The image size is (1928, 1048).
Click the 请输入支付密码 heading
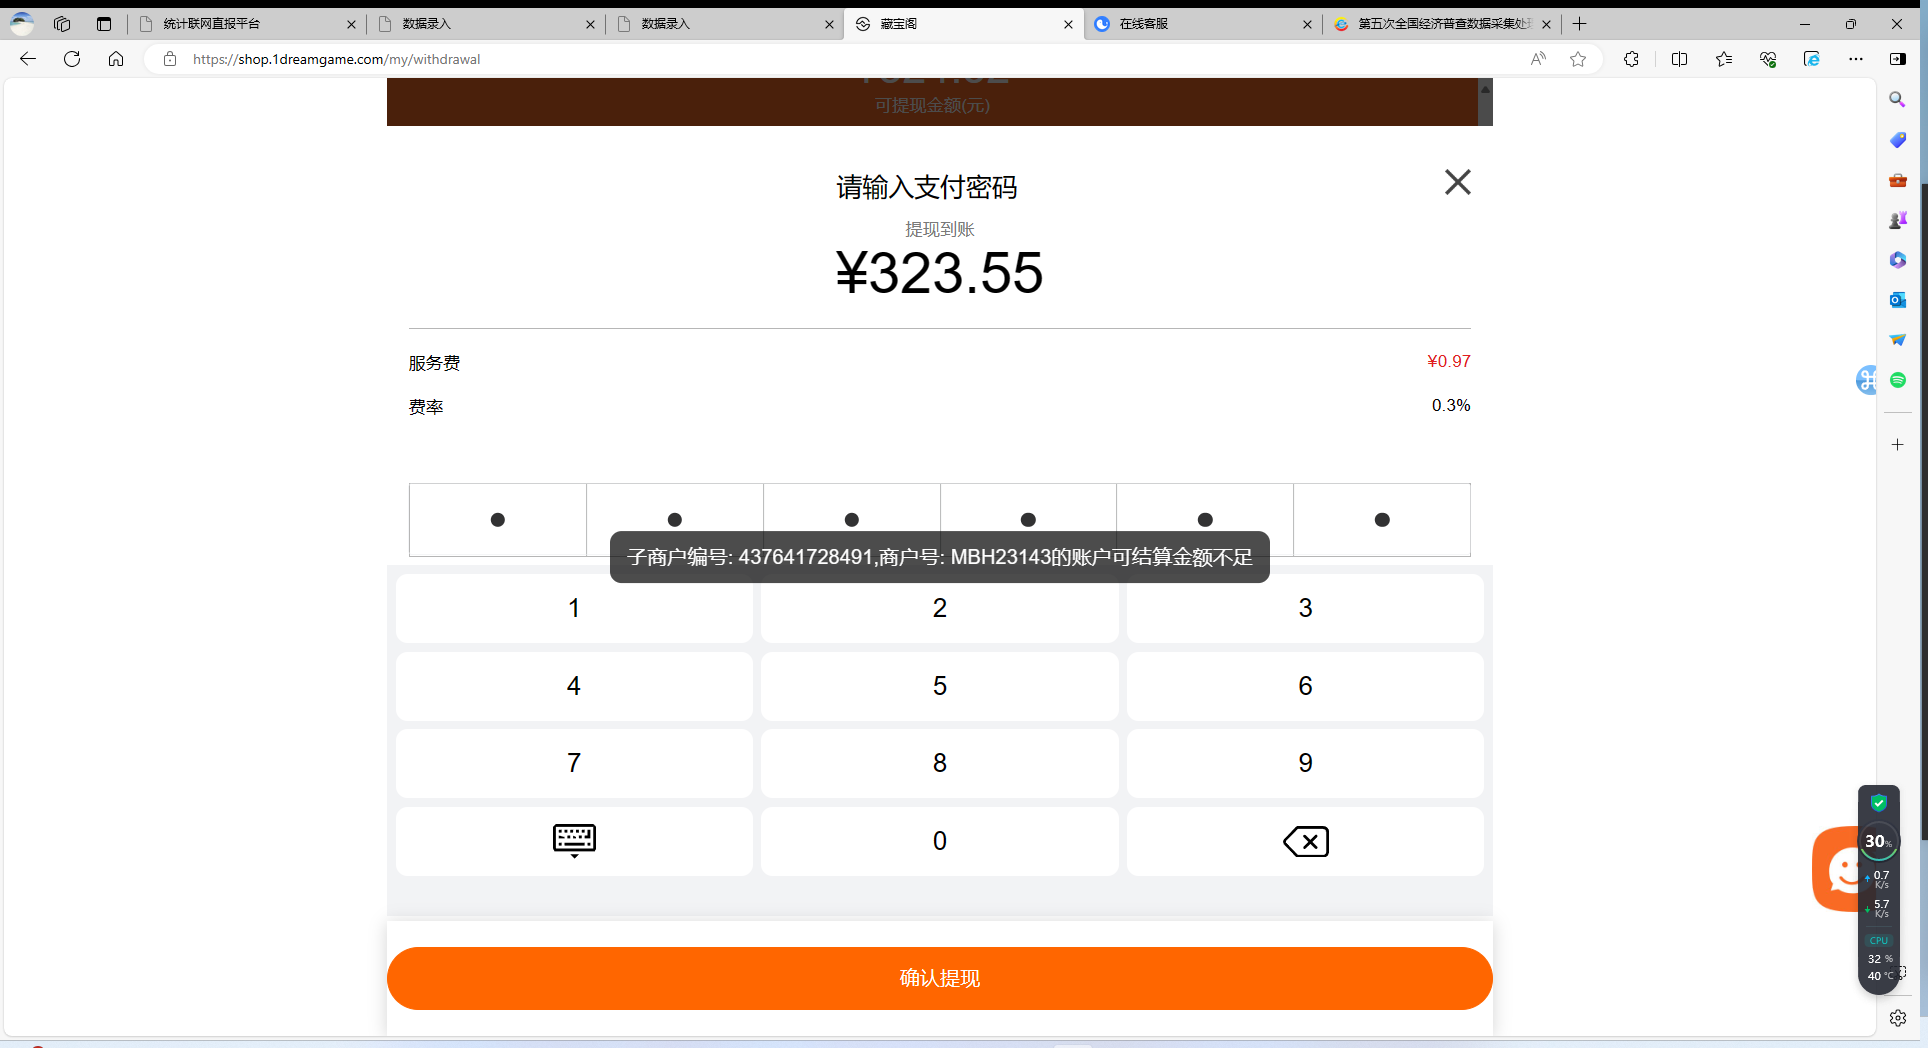(x=927, y=187)
